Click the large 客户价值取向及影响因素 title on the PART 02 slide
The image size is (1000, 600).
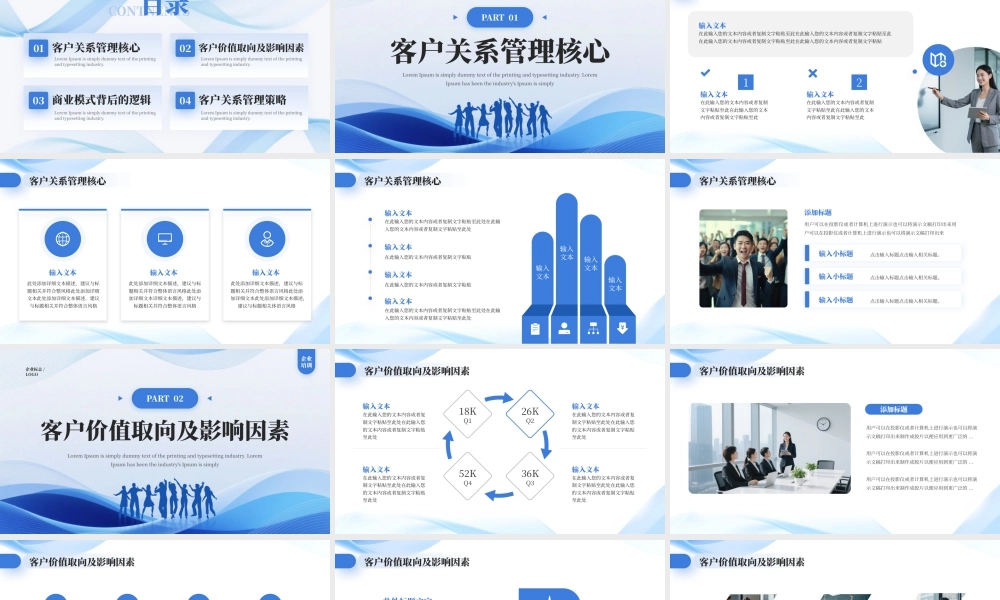coord(165,431)
